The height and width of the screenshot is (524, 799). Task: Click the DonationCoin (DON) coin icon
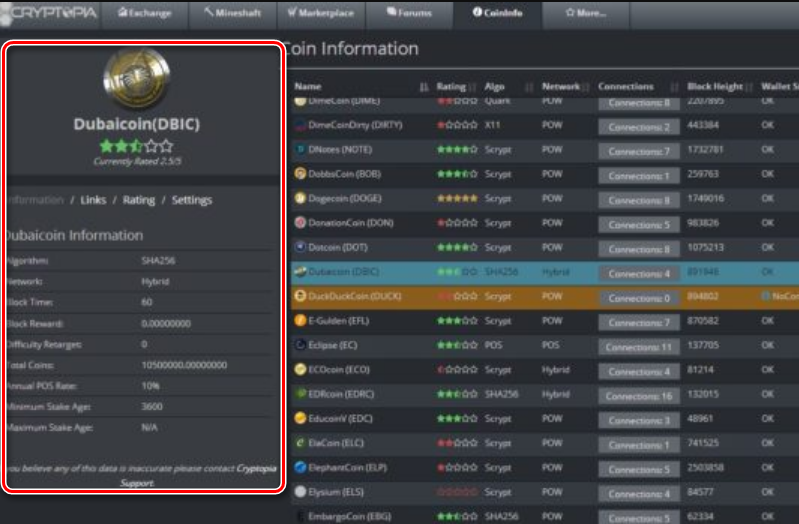(x=300, y=223)
